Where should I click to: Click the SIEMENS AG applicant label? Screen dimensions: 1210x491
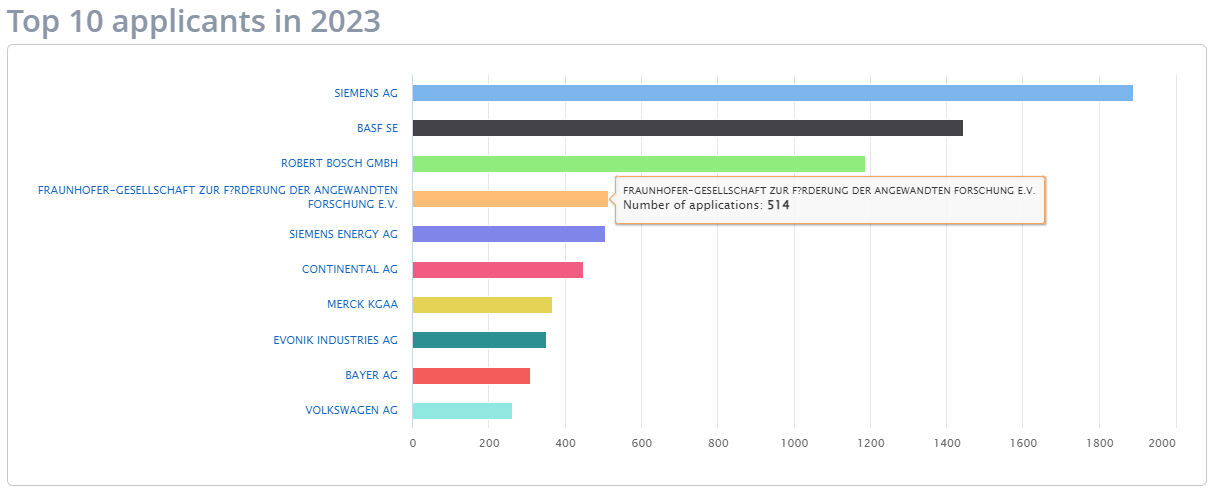coord(365,93)
